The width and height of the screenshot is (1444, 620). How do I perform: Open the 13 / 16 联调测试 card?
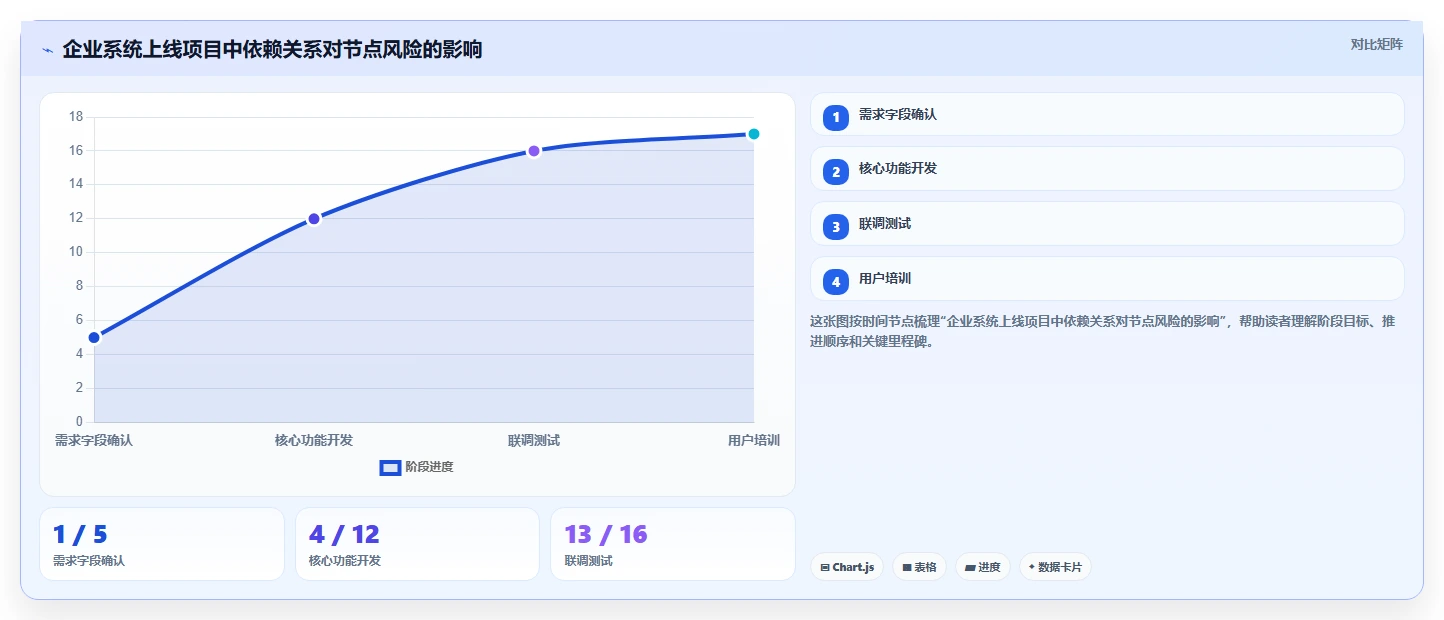coord(673,544)
